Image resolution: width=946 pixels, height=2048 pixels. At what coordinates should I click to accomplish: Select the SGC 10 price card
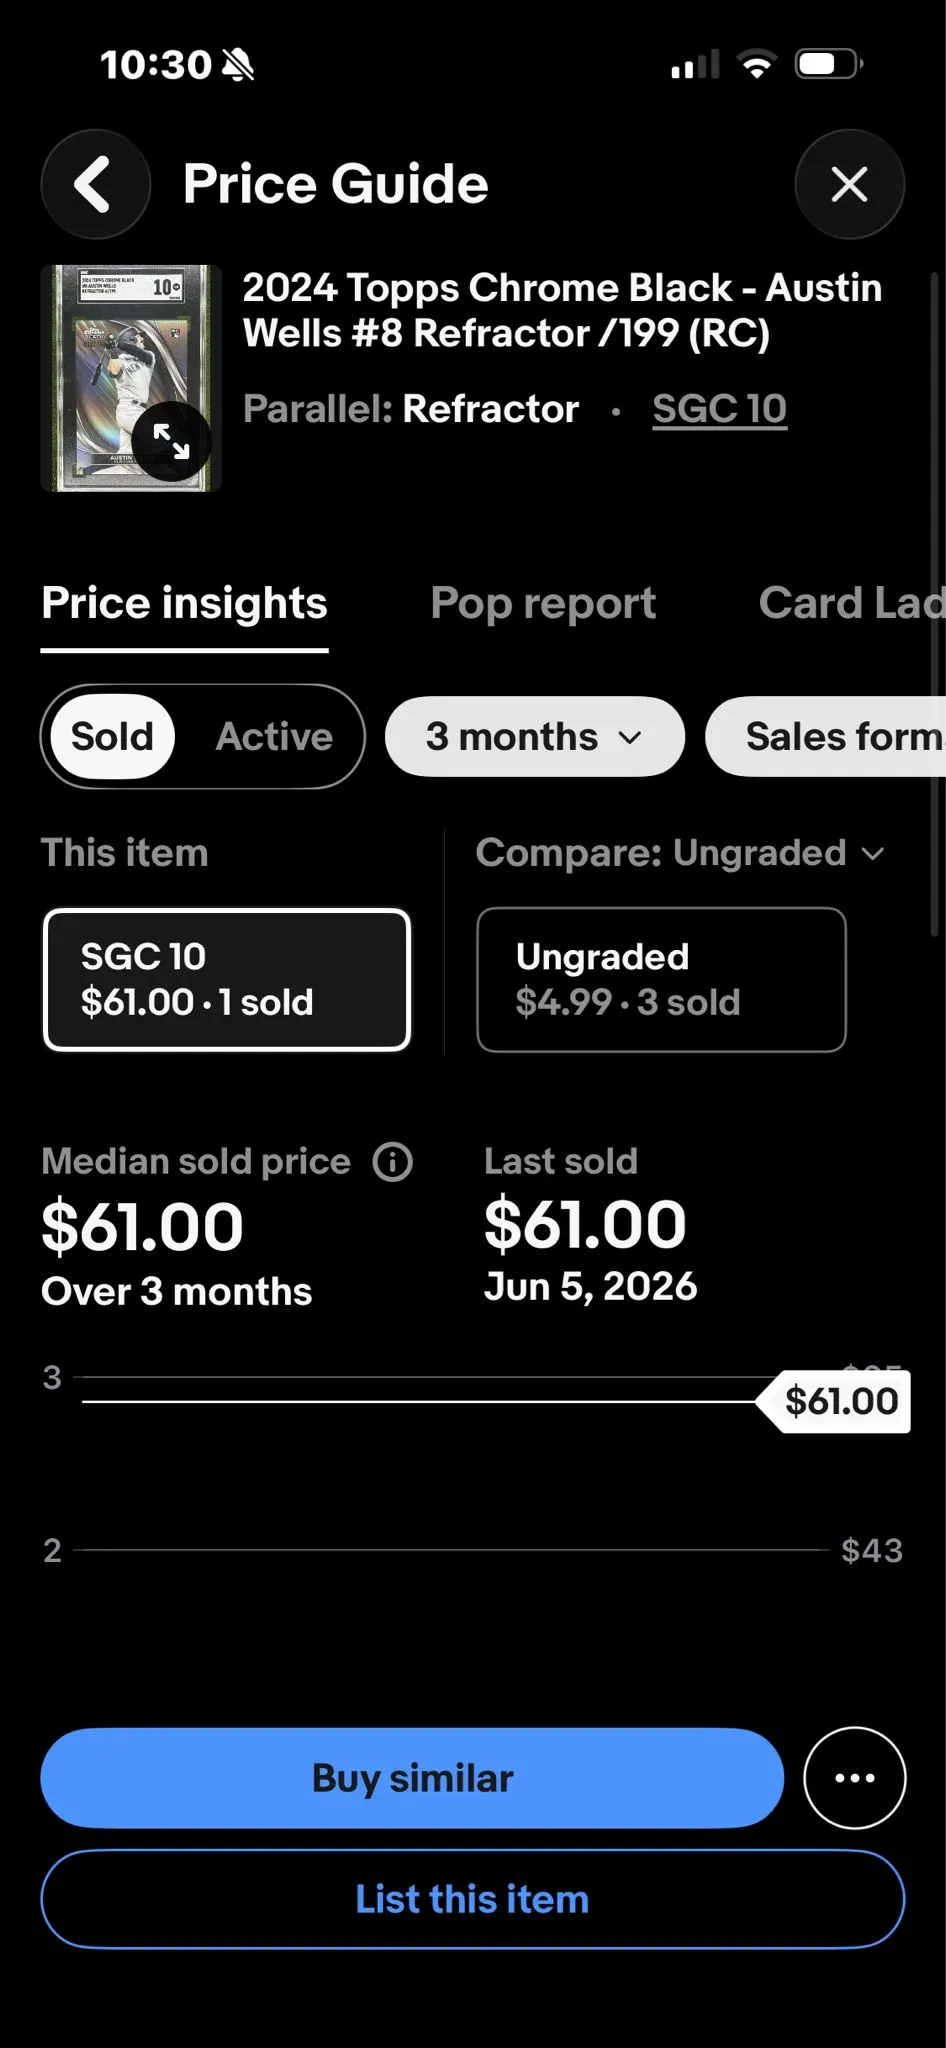227,979
